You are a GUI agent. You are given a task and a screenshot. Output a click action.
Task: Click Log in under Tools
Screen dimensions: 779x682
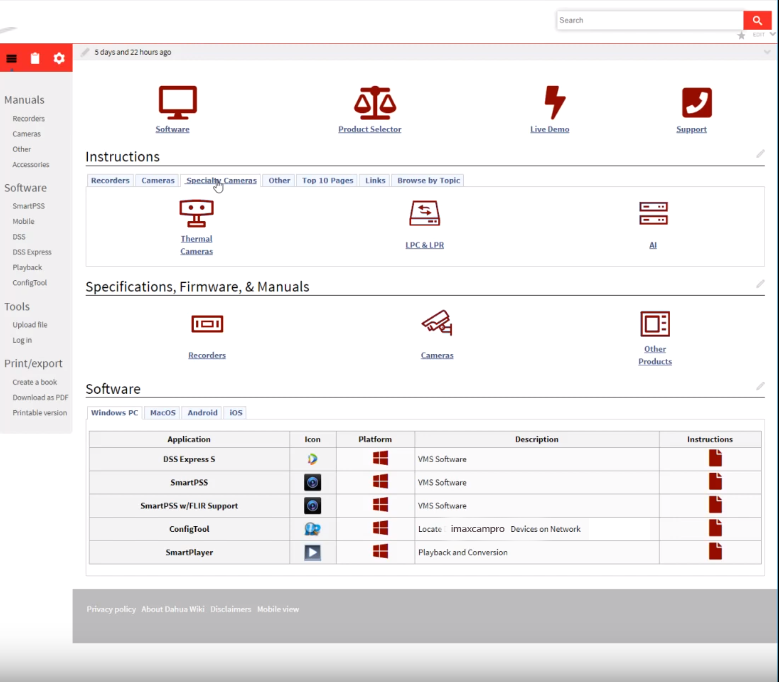(x=22, y=340)
